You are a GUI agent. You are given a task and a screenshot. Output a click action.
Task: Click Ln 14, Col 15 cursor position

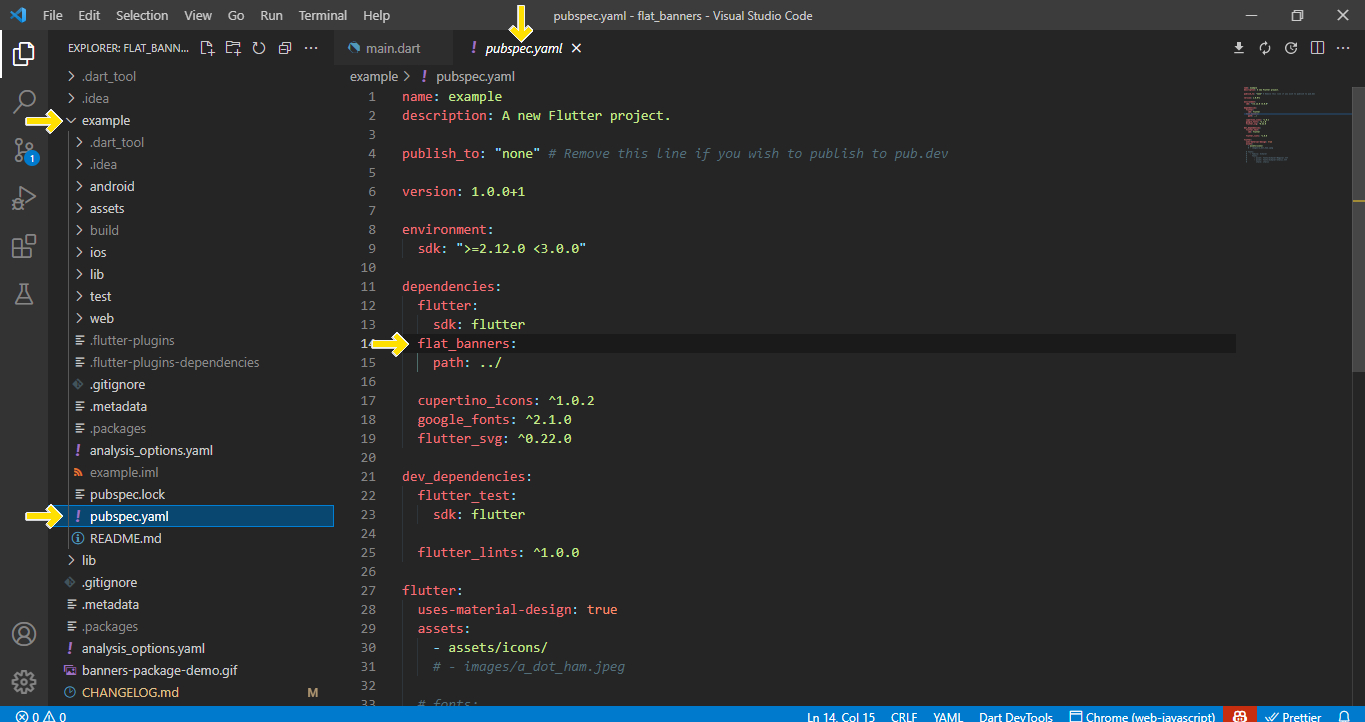[x=841, y=716]
